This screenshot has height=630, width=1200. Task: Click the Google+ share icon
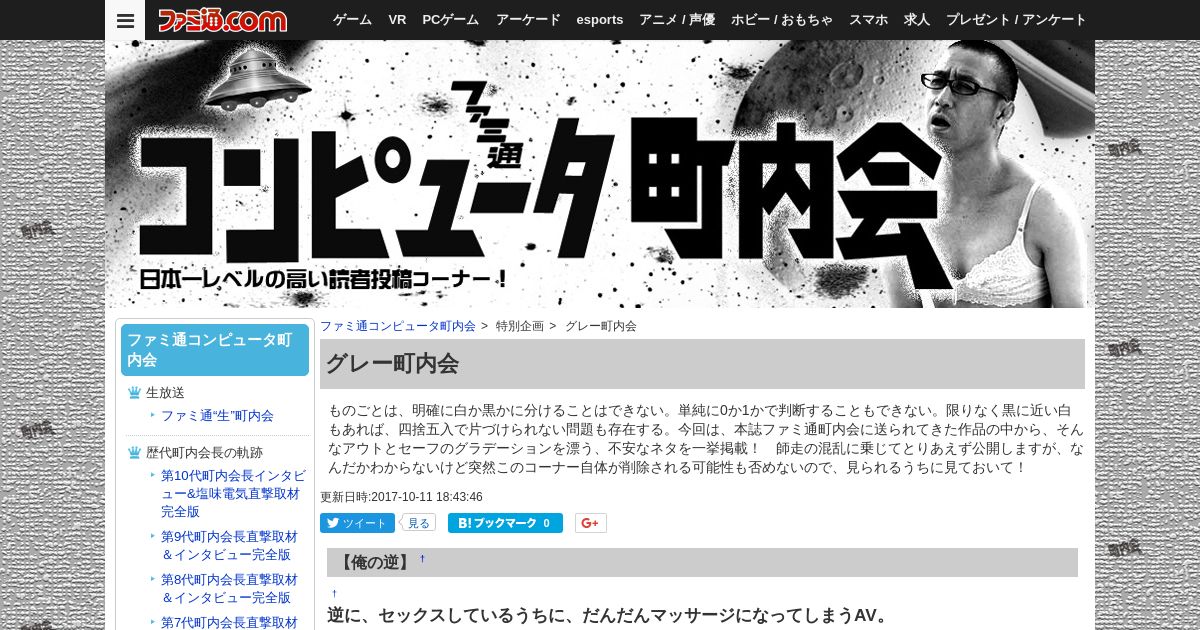pyautogui.click(x=591, y=523)
